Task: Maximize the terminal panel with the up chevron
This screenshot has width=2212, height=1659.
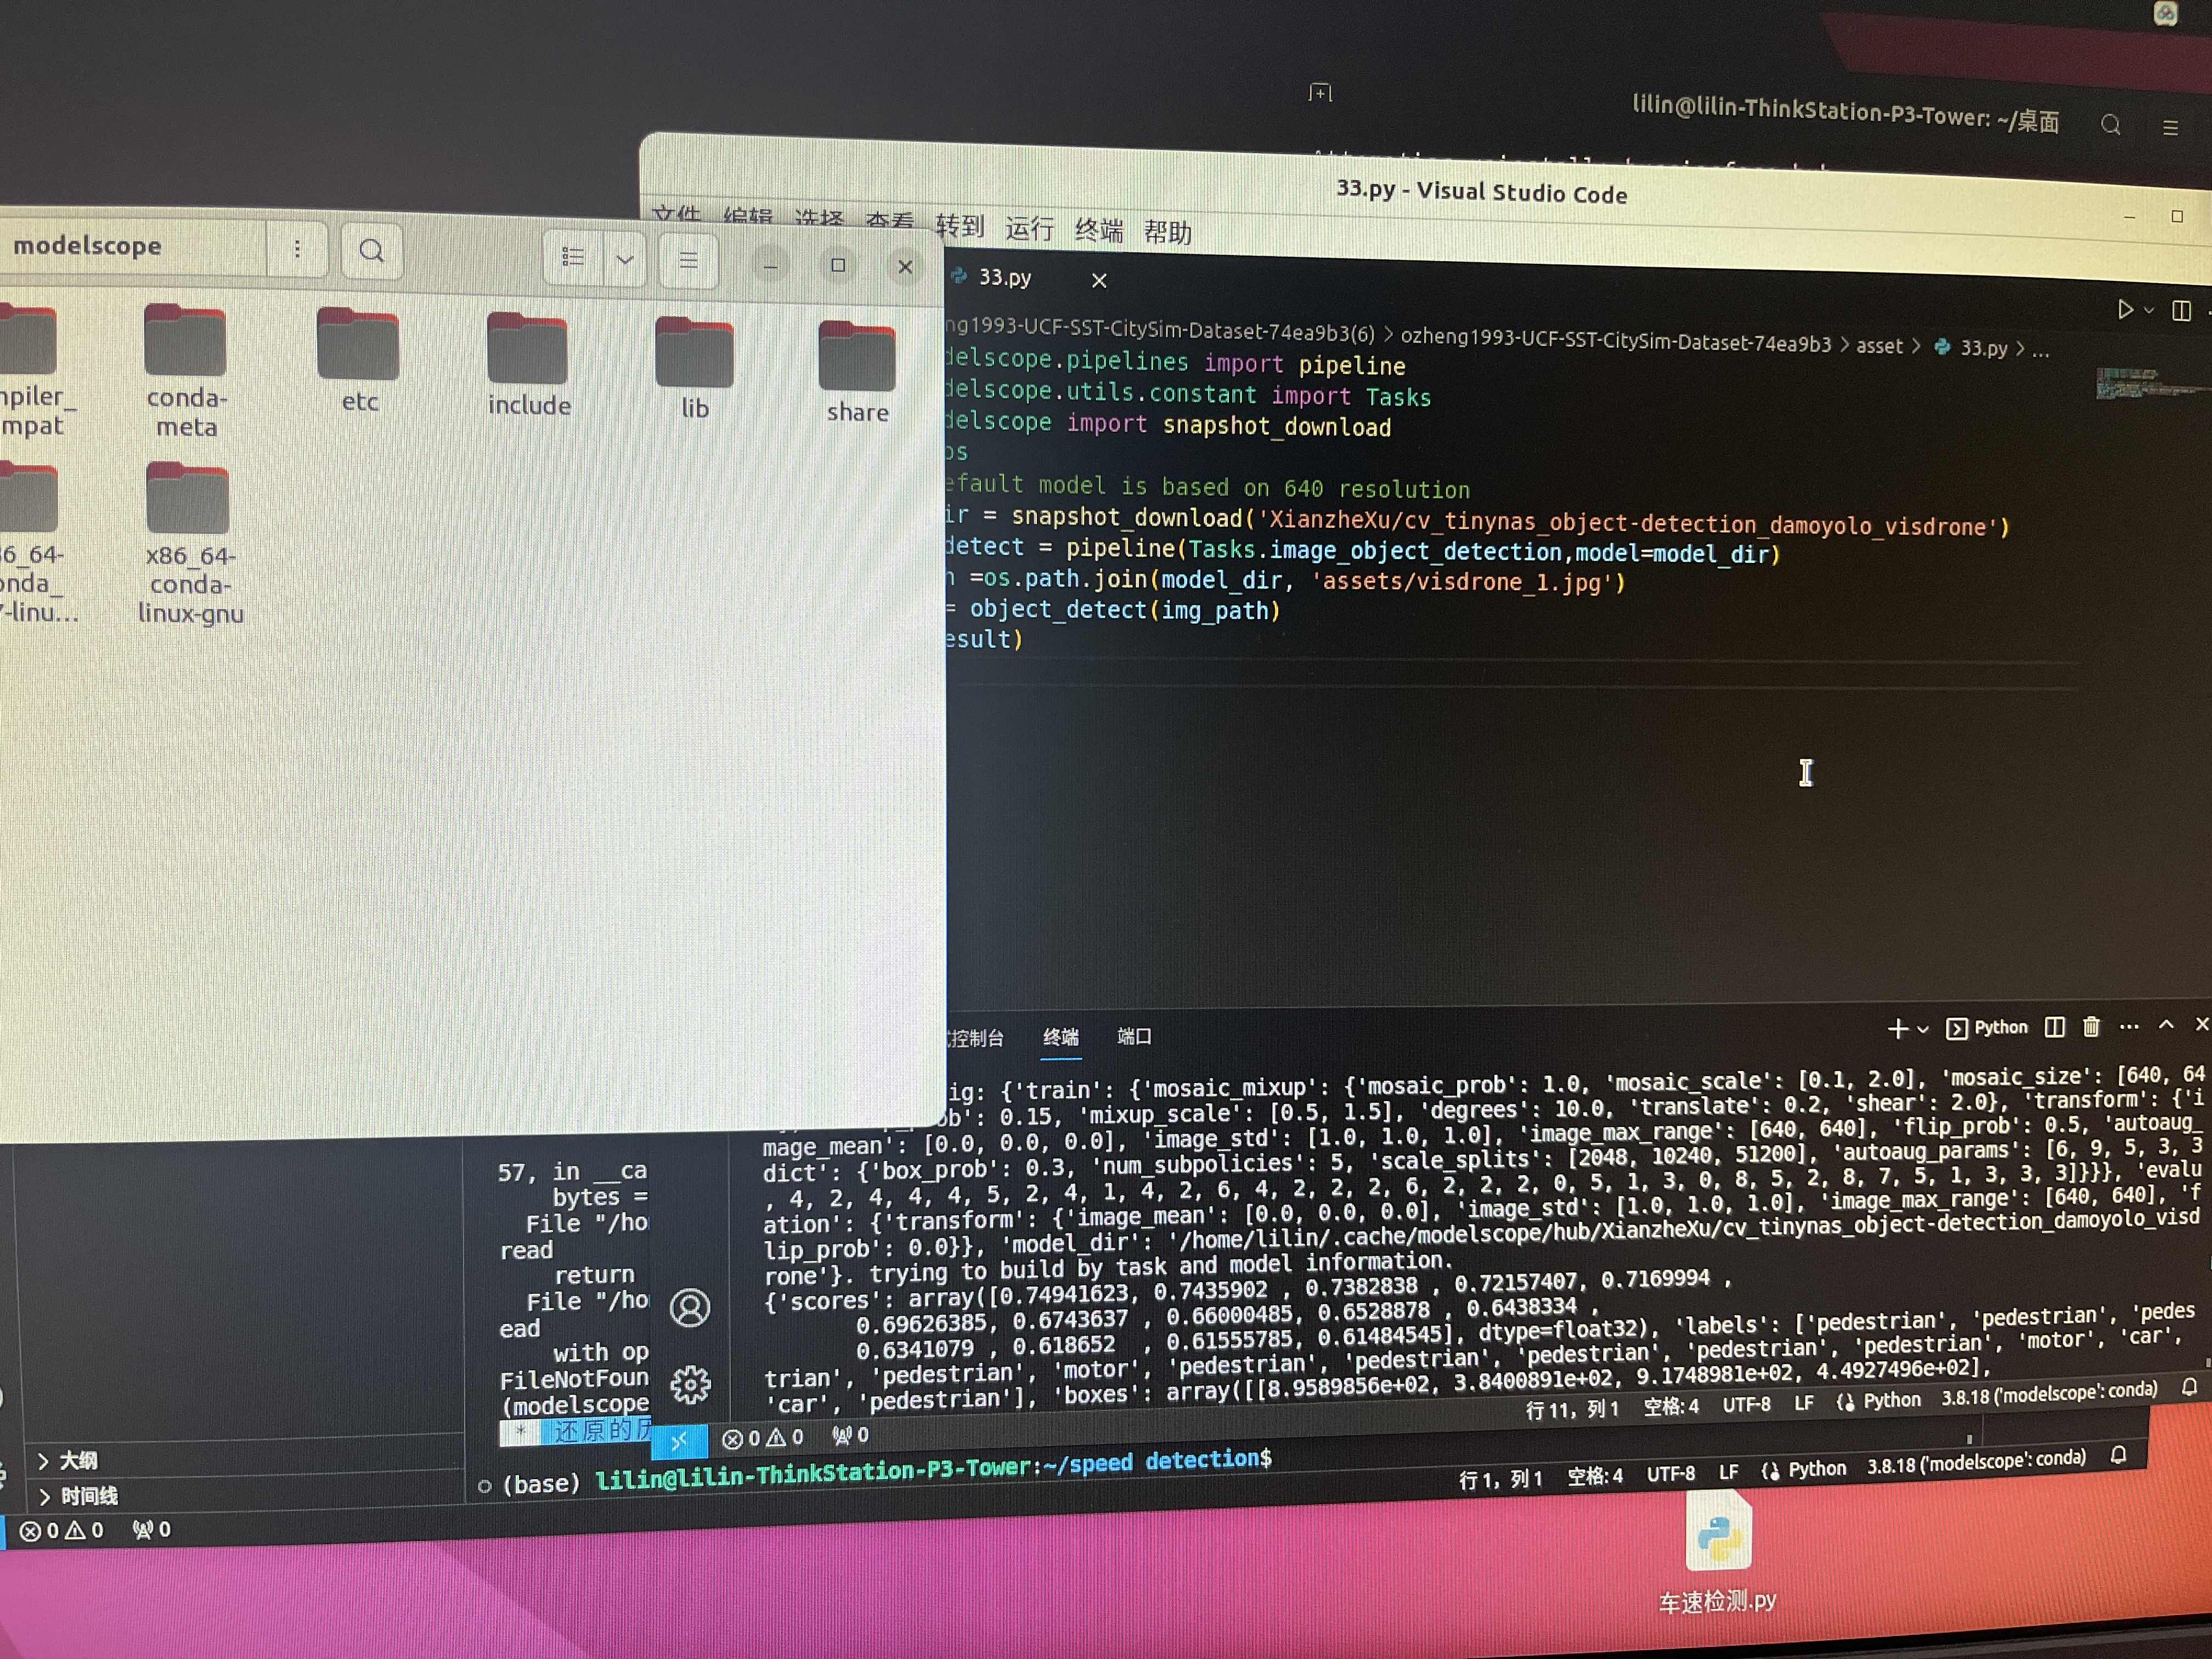Action: pos(2166,1025)
